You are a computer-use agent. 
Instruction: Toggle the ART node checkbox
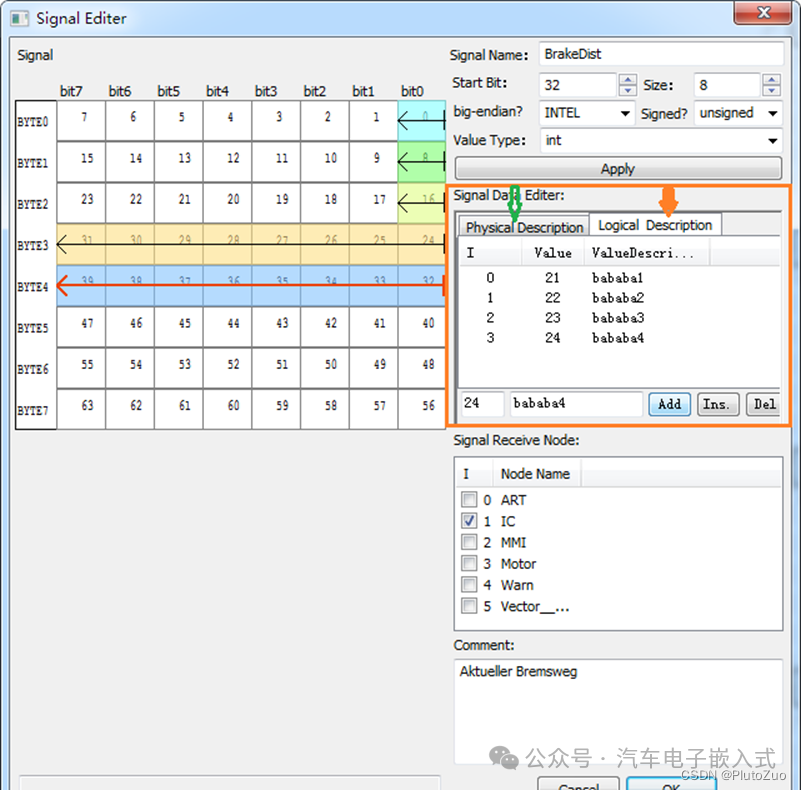(x=469, y=499)
